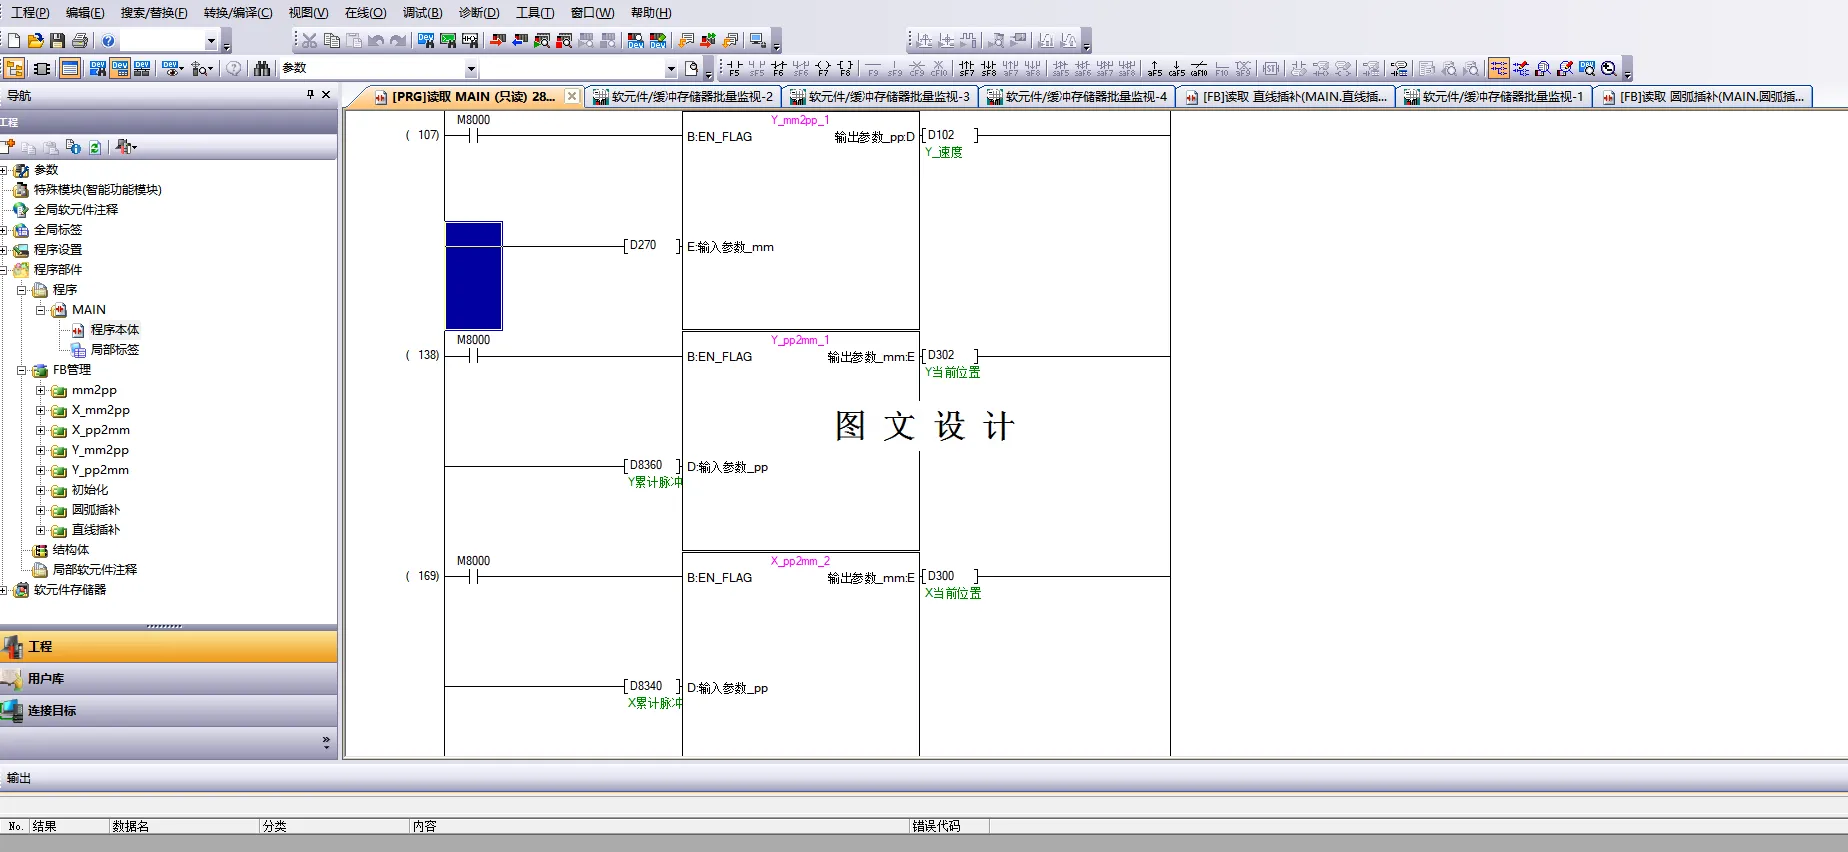Expand the 圆弧插补 function block node
This screenshot has width=1848, height=852.
pos(41,510)
